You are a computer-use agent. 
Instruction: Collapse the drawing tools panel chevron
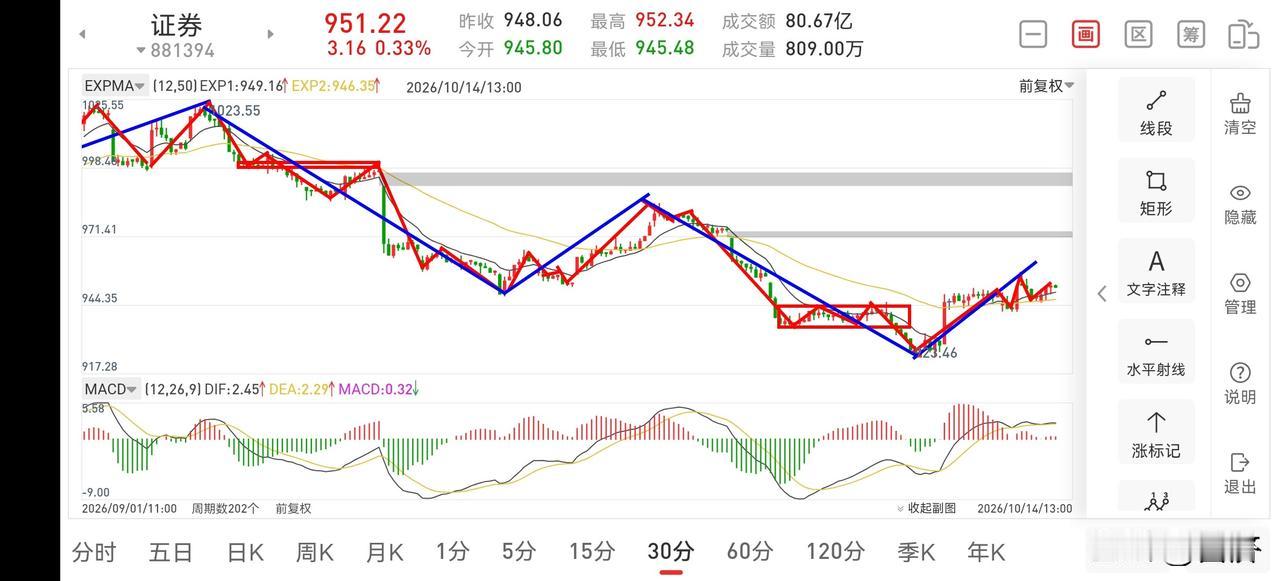pyautogui.click(x=1102, y=293)
